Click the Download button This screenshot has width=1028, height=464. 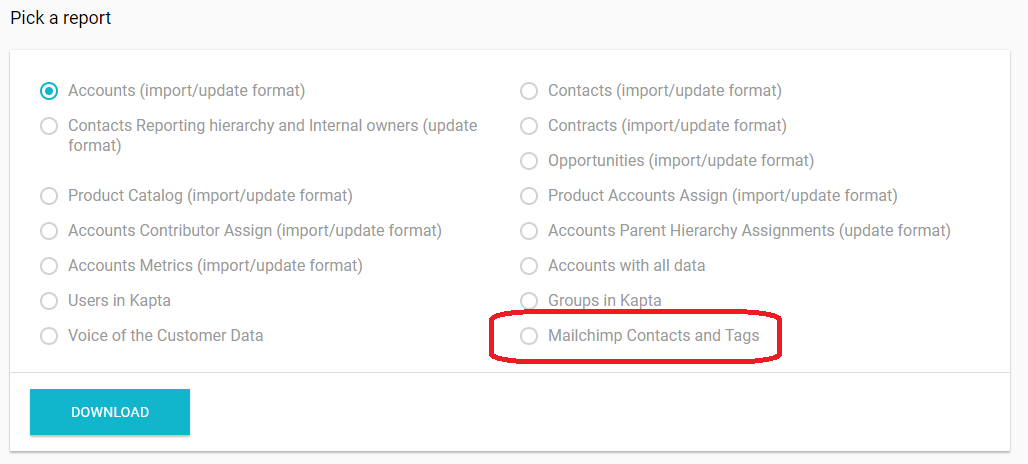tap(110, 412)
